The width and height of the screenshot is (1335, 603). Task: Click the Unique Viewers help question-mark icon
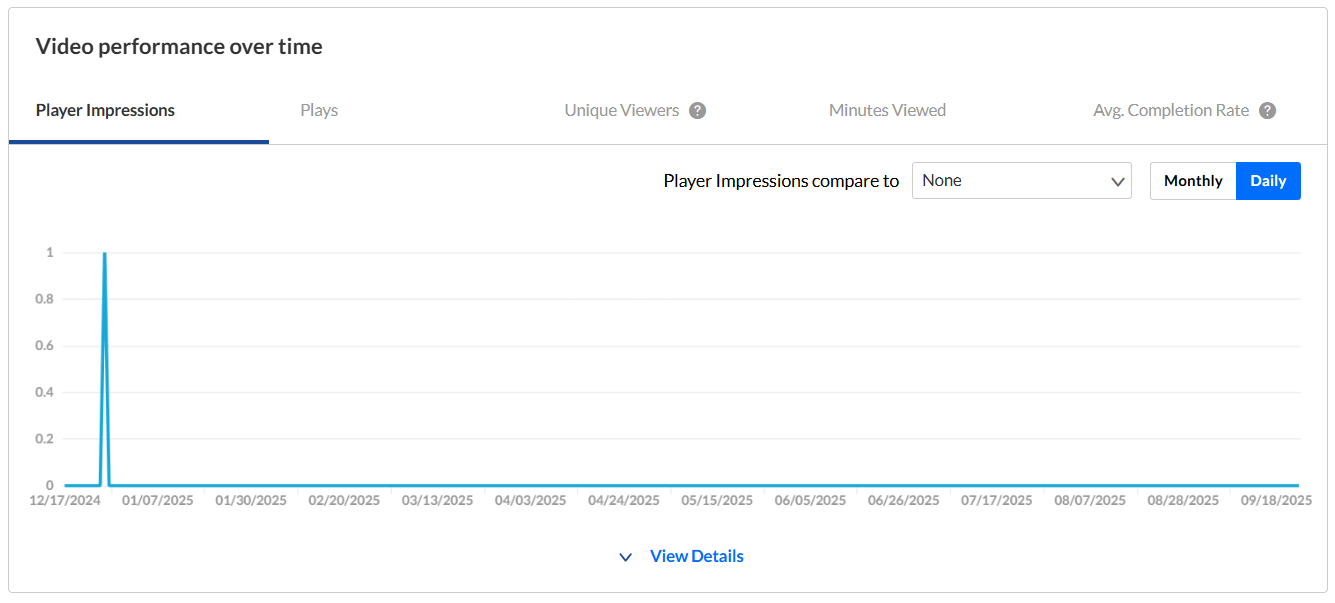pyautogui.click(x=698, y=111)
